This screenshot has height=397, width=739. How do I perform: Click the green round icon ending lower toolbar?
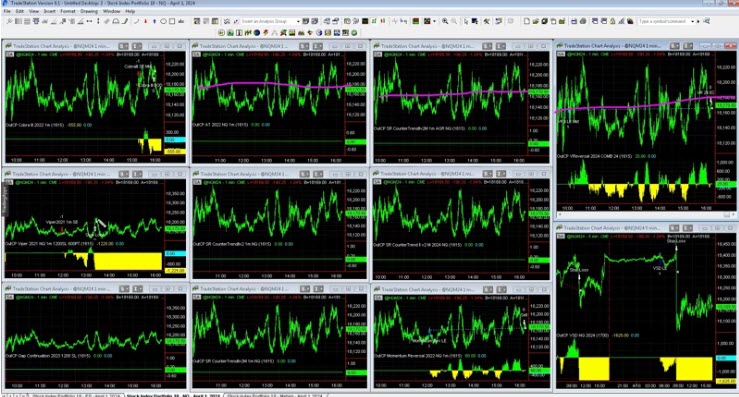coord(354,33)
